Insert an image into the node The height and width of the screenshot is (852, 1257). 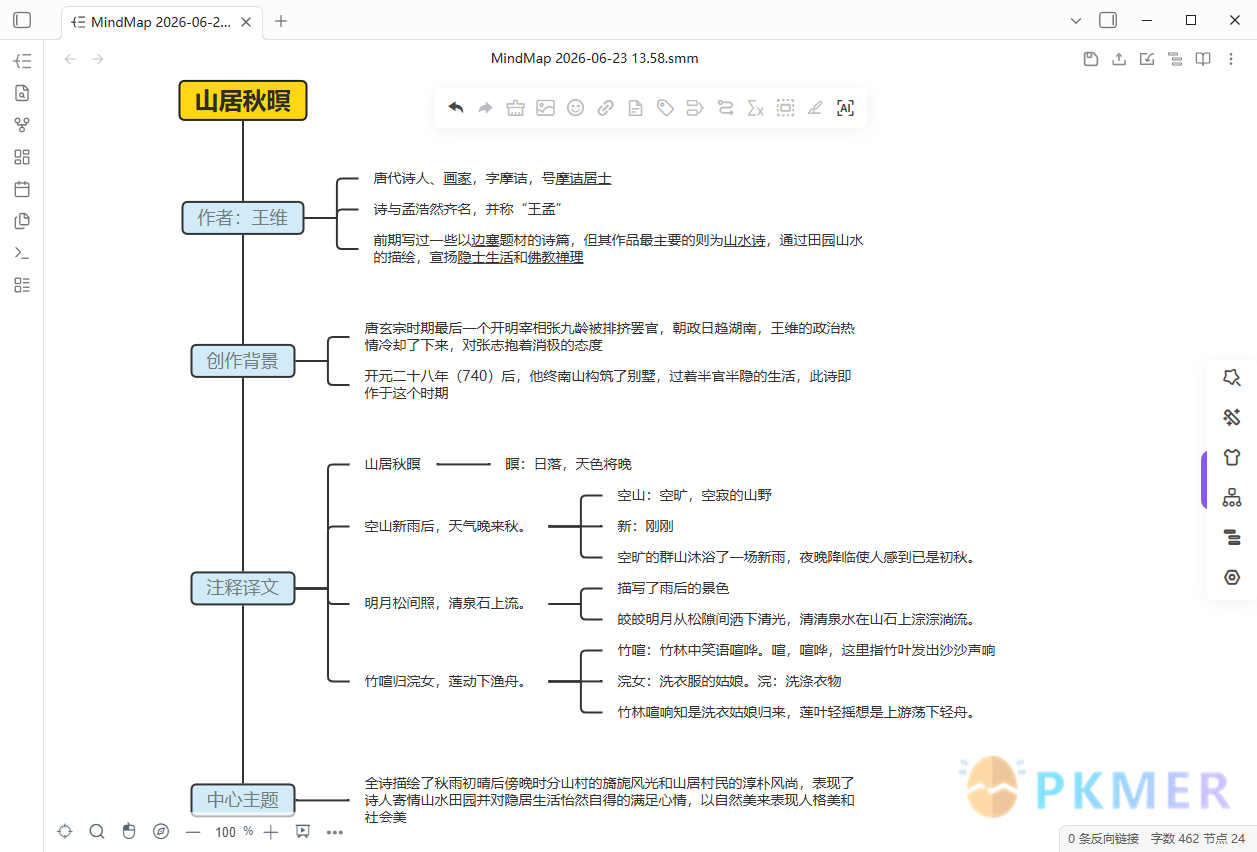545,108
